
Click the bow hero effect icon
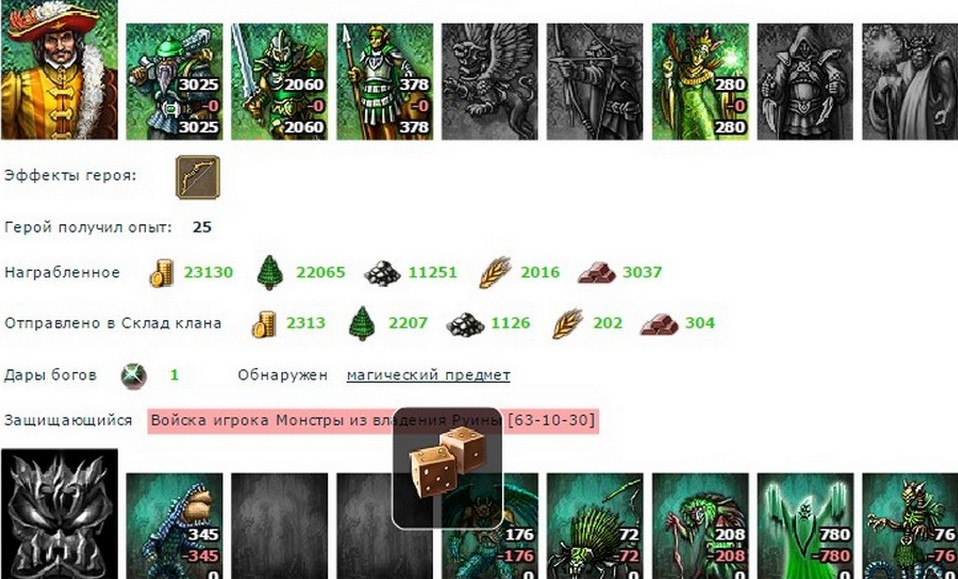pos(198,177)
